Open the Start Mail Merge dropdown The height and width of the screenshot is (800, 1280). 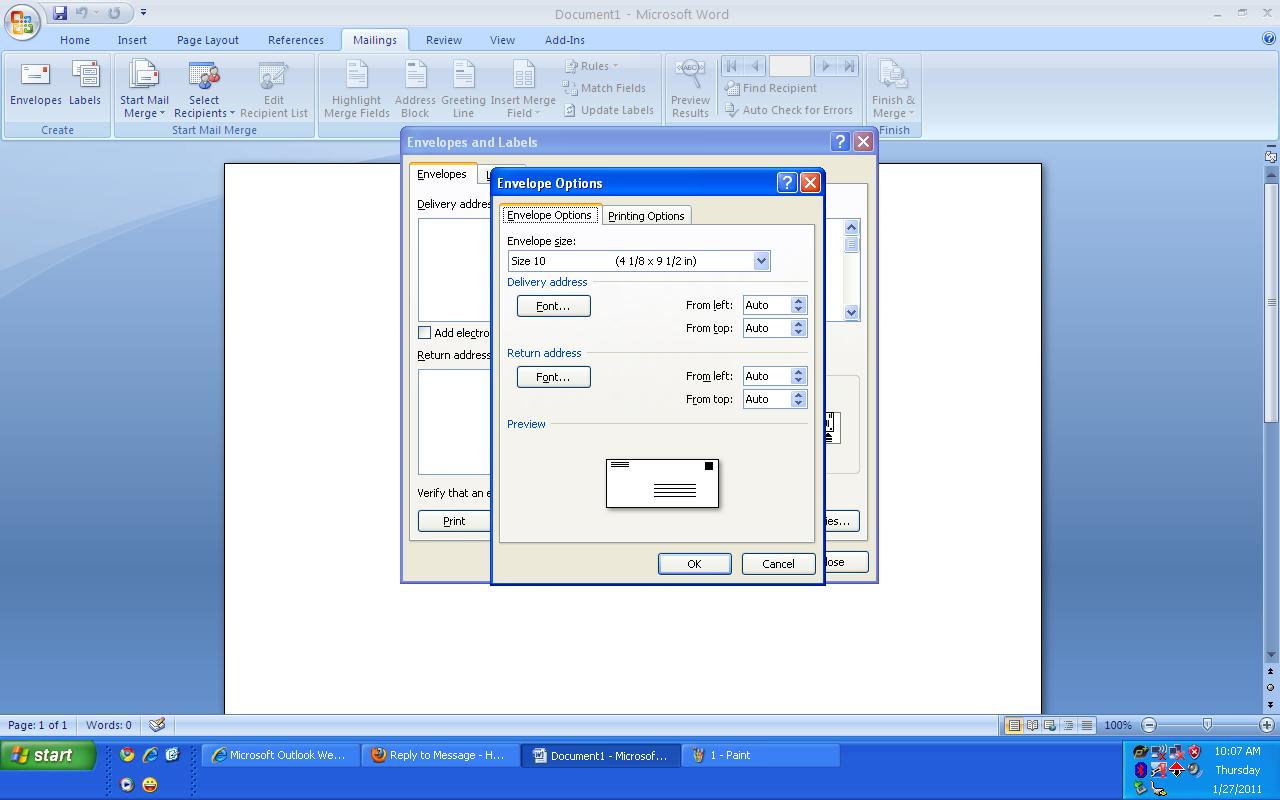tap(144, 90)
